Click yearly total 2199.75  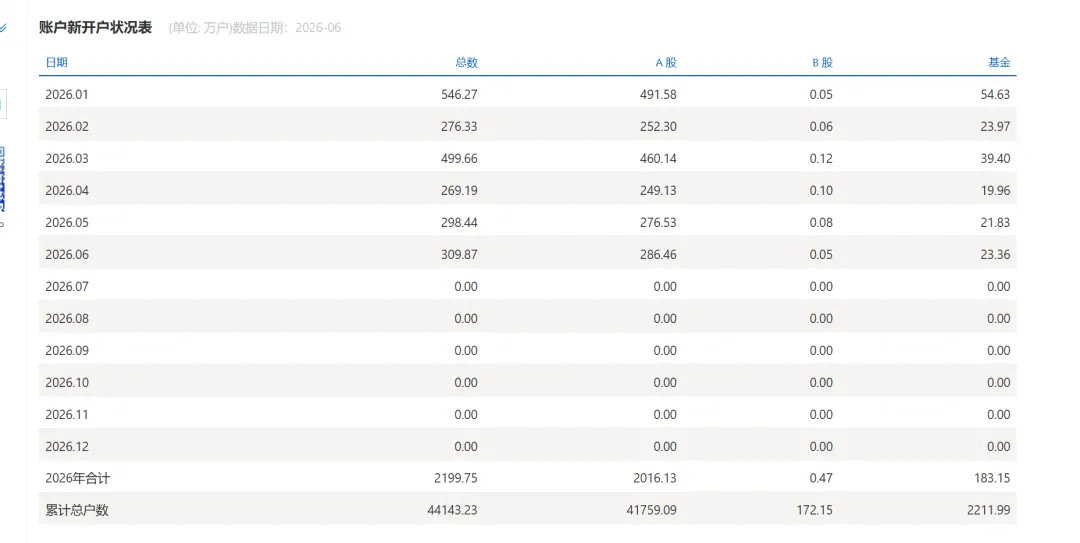(x=455, y=478)
